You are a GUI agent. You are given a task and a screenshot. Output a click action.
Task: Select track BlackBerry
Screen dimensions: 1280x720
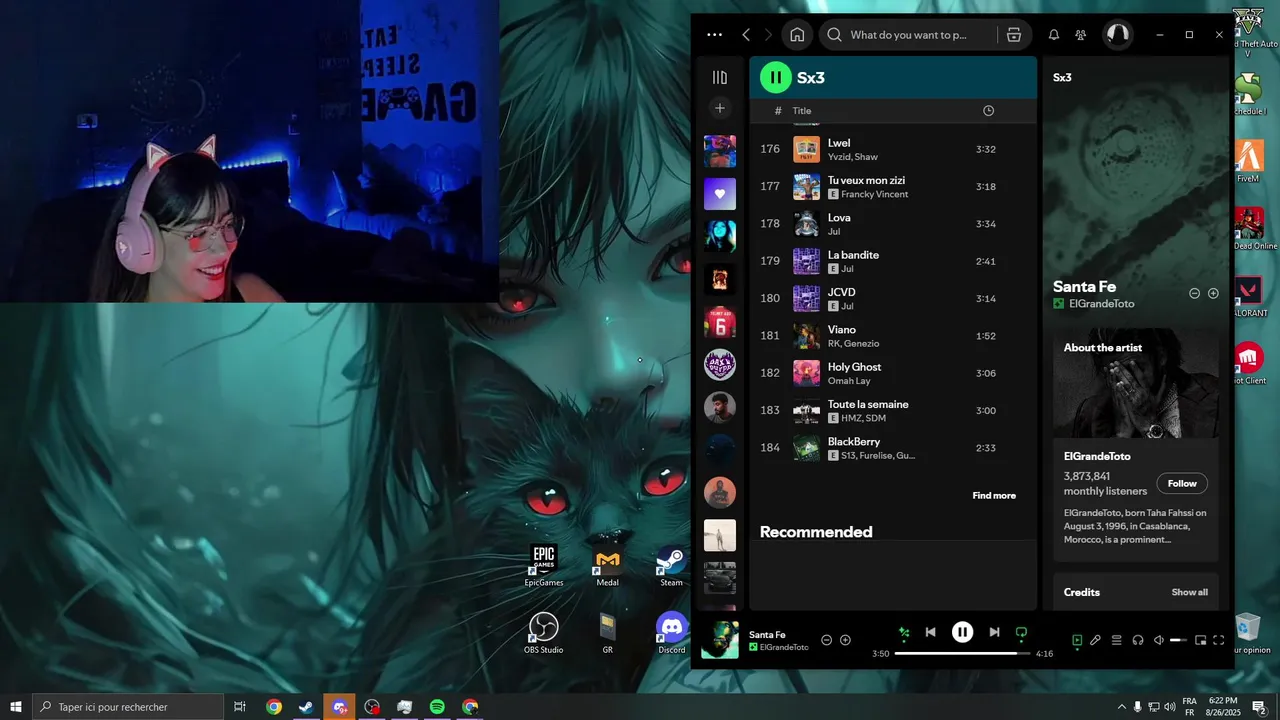tap(893, 448)
